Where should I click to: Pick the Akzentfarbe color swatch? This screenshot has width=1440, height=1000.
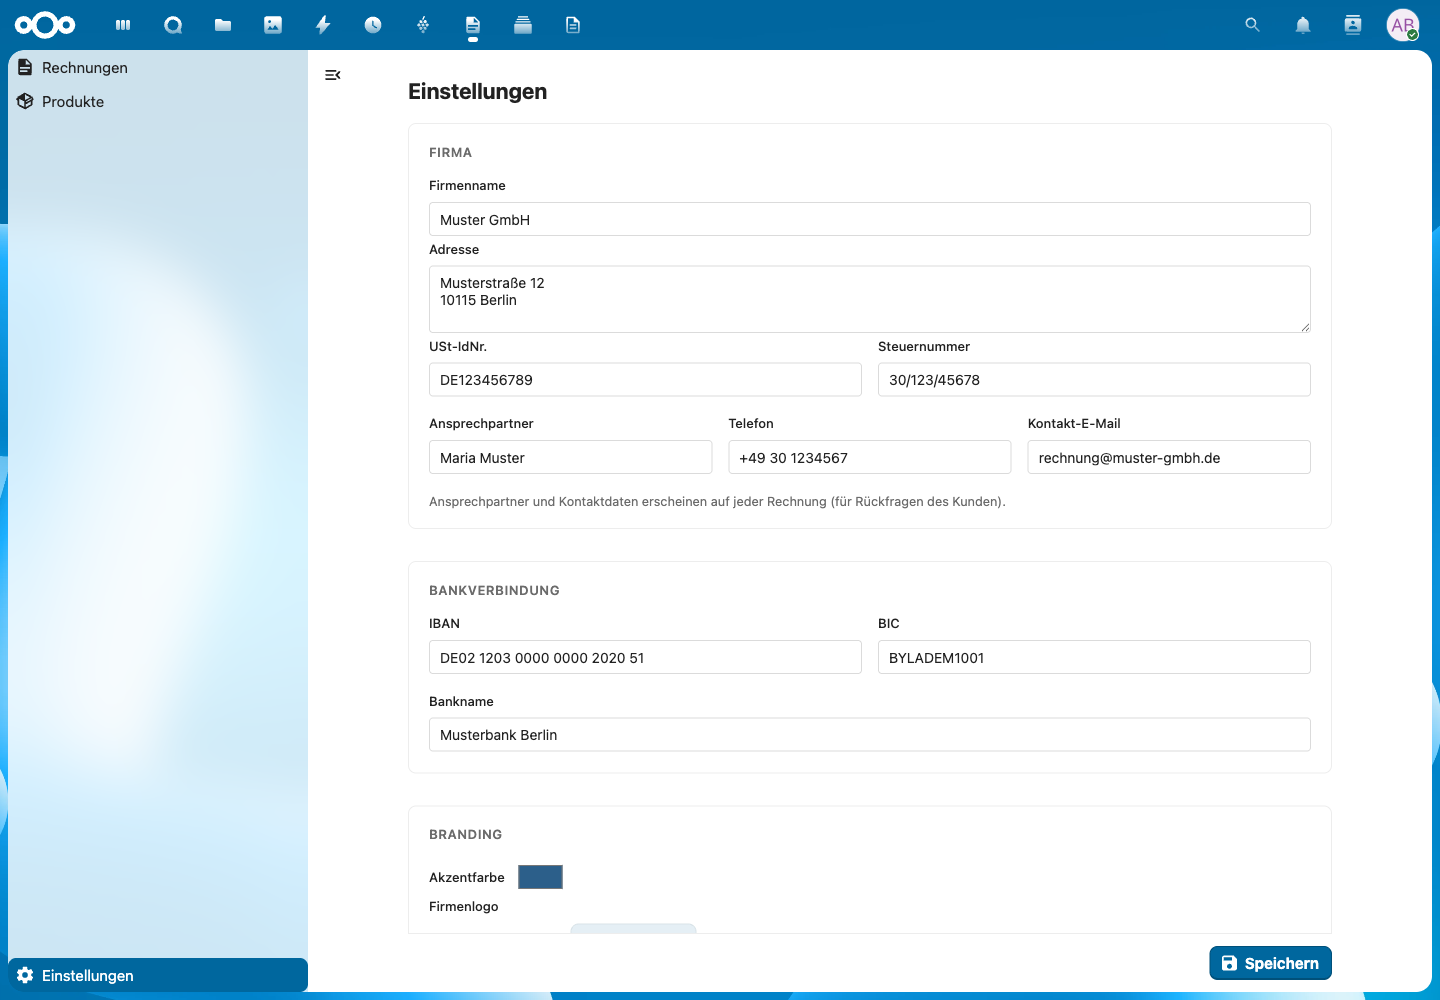point(540,877)
